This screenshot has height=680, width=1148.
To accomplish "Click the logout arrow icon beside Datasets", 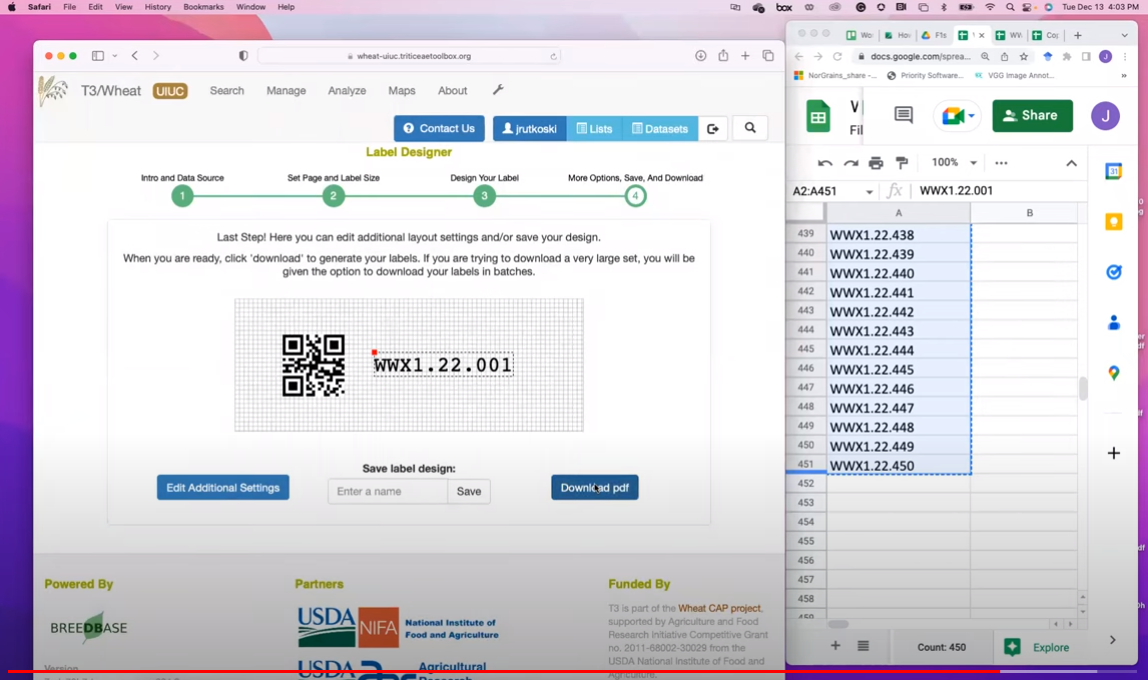I will (x=713, y=128).
